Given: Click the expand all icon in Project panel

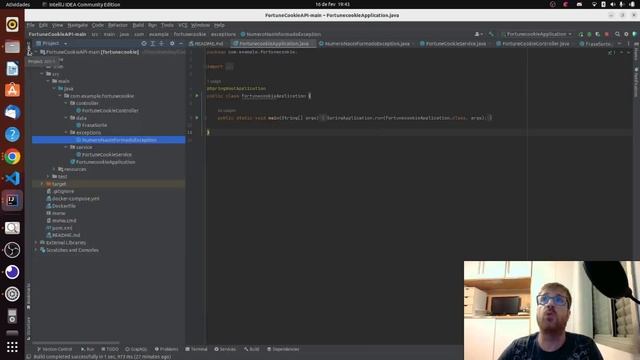Looking at the screenshot, I should 153,44.
